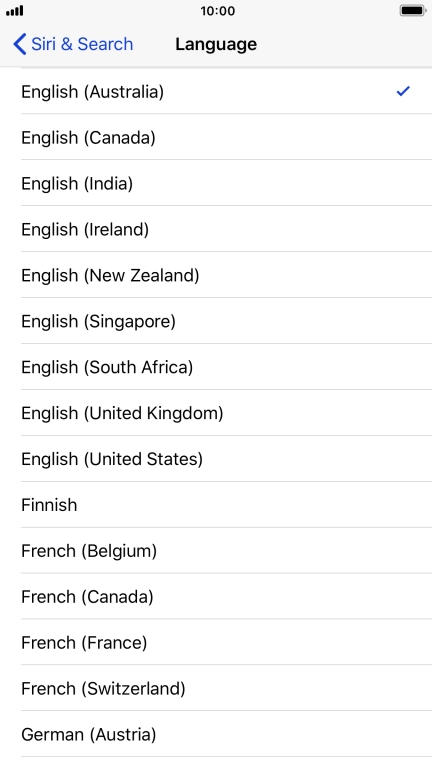Pick English (Ireland) from the list
This screenshot has width=432, height=768.
(x=216, y=229)
